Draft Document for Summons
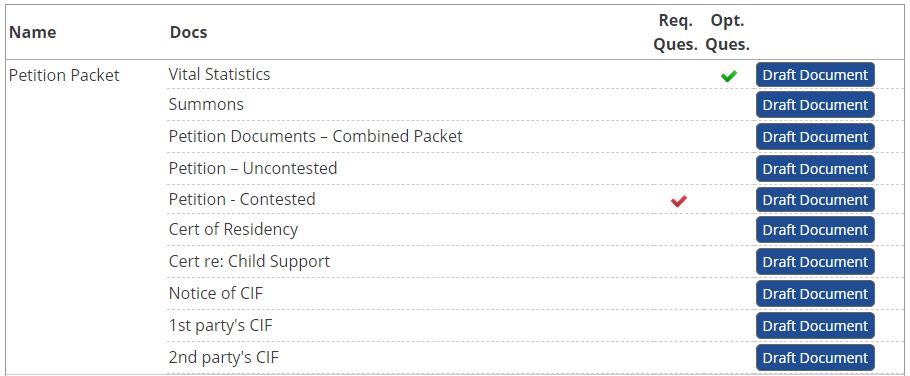Image resolution: width=910 pixels, height=376 pixels. tap(815, 105)
